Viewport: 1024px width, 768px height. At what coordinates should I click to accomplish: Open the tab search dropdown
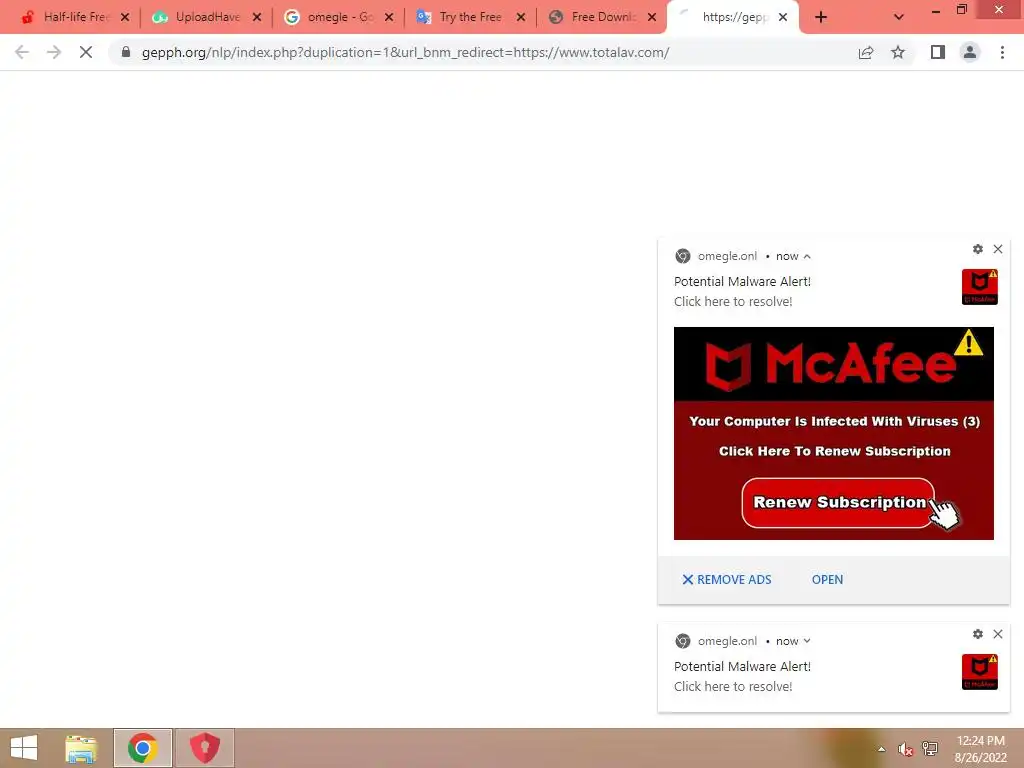point(899,18)
